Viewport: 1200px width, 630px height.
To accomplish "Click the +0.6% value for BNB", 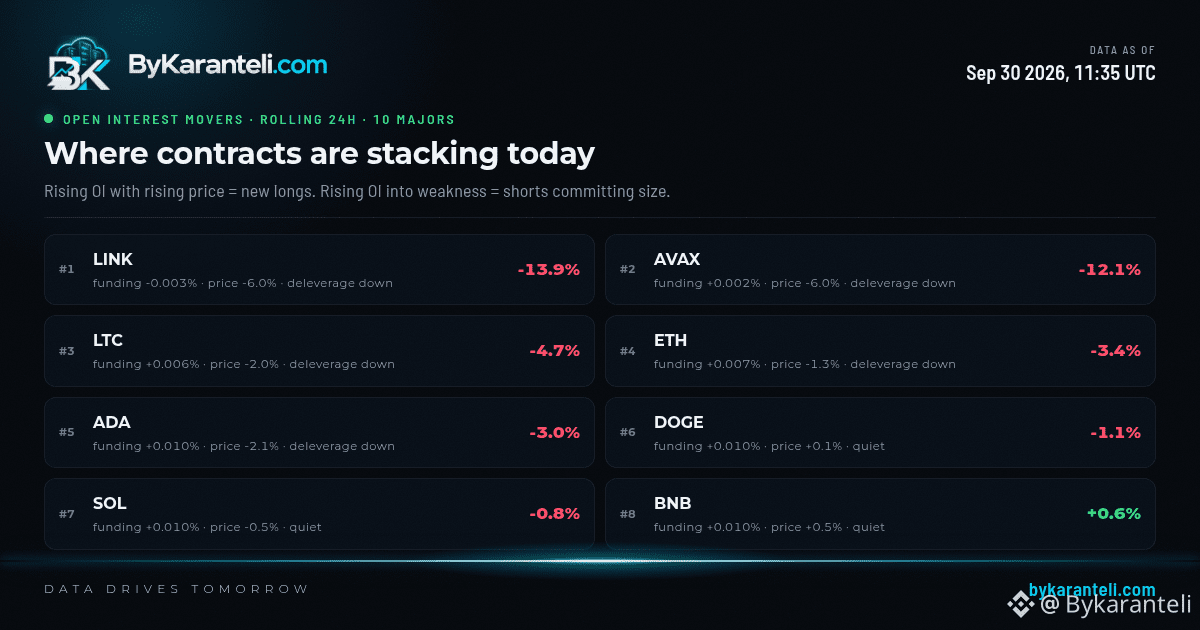I will pyautogui.click(x=1113, y=514).
